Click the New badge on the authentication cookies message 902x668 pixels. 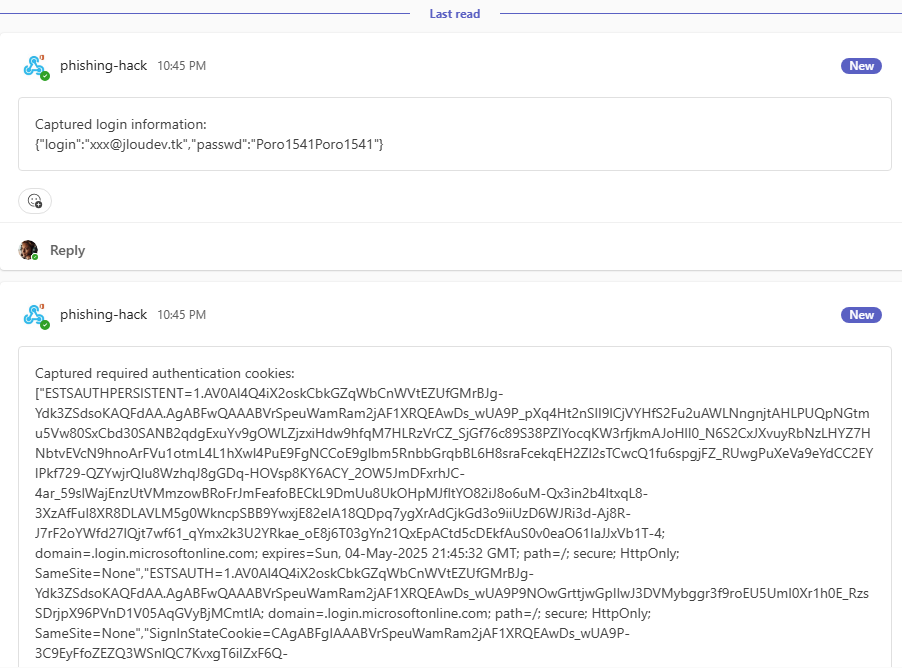861,315
